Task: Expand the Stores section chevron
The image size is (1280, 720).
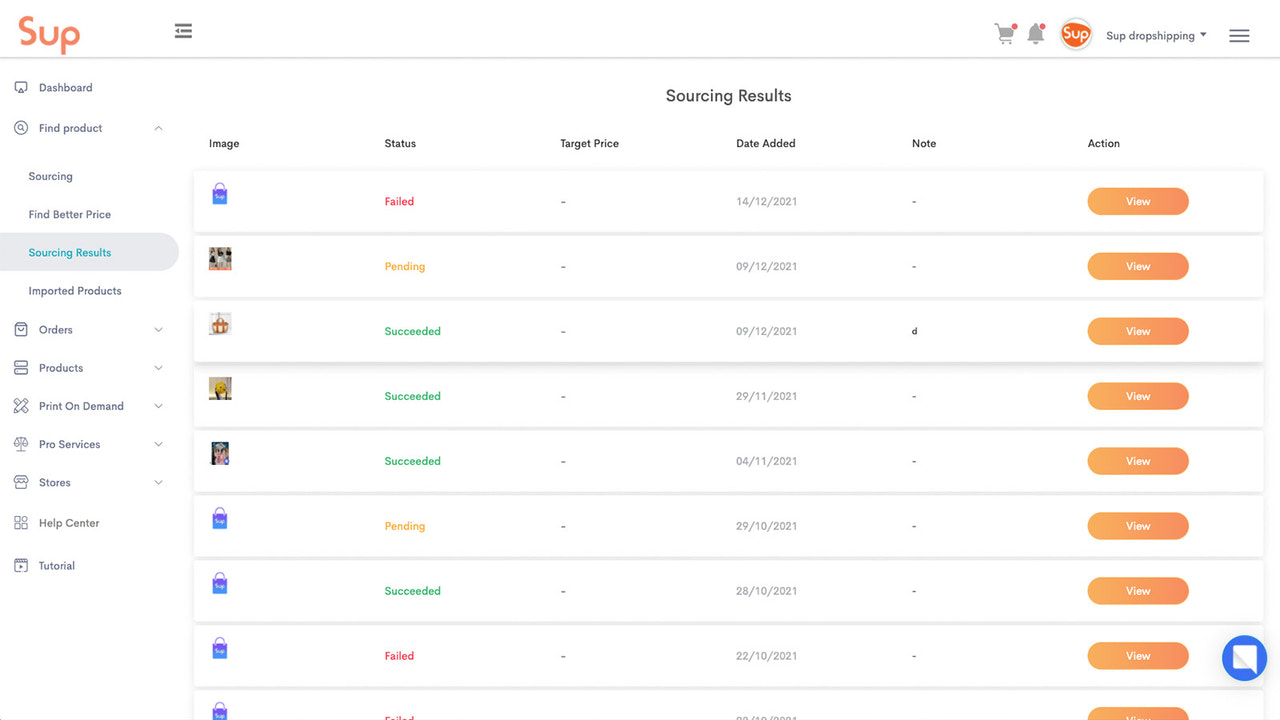Action: (x=158, y=482)
